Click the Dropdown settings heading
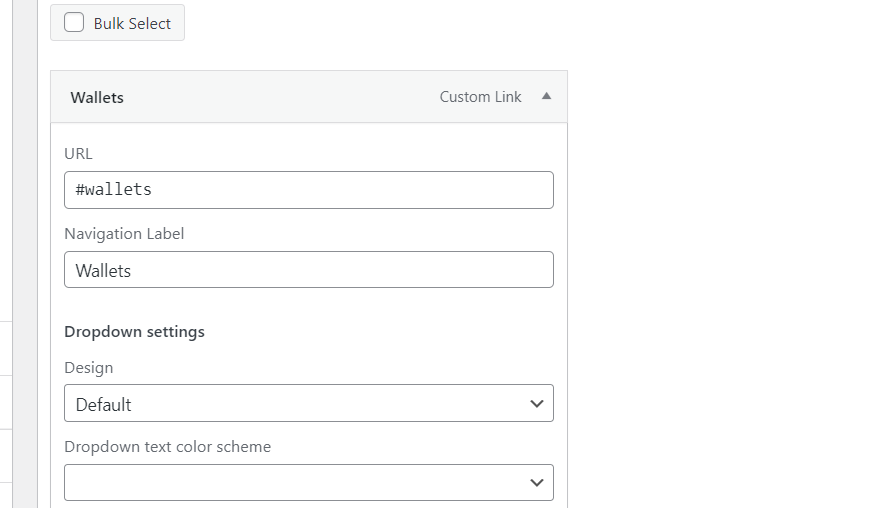 pos(134,331)
